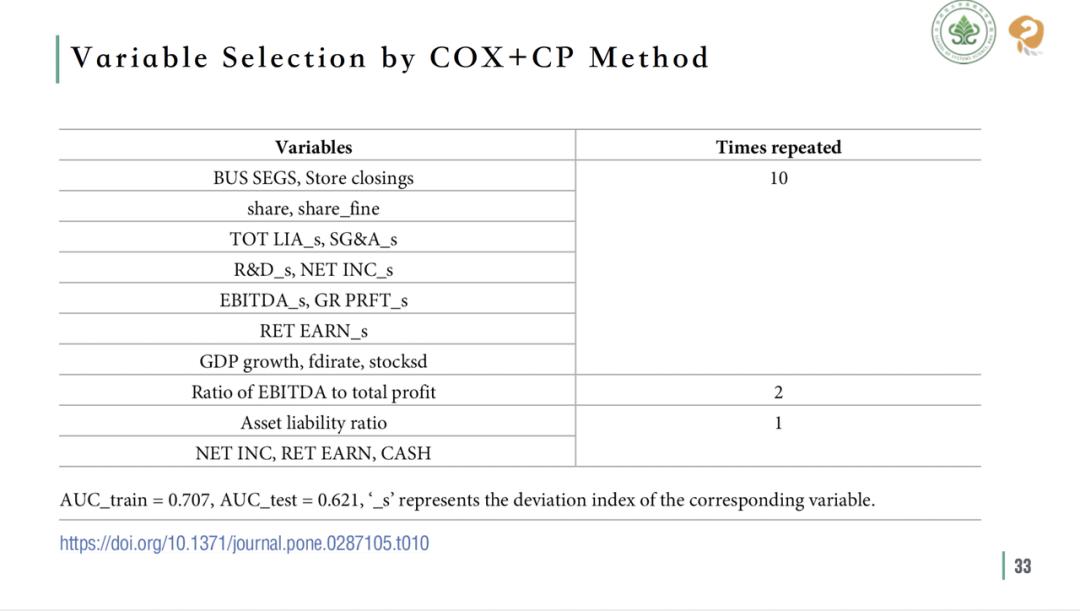Select 'Ratio of EBITDA to total profit' cell
Viewport: 1080px width, 611px height.
pyautogui.click(x=313, y=392)
